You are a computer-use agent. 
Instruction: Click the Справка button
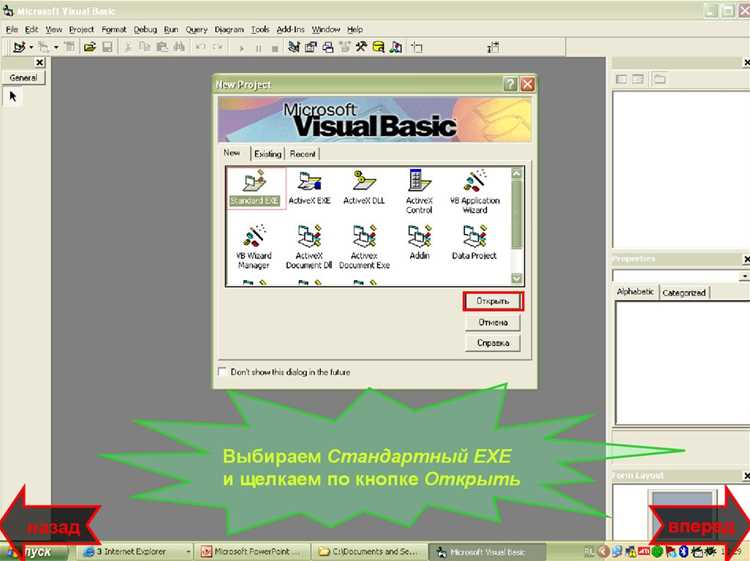click(493, 343)
